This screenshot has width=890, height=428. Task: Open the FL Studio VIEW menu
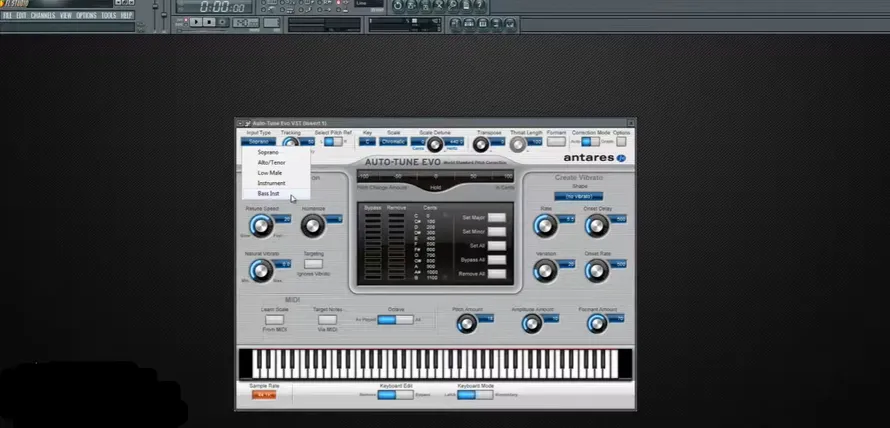(66, 15)
